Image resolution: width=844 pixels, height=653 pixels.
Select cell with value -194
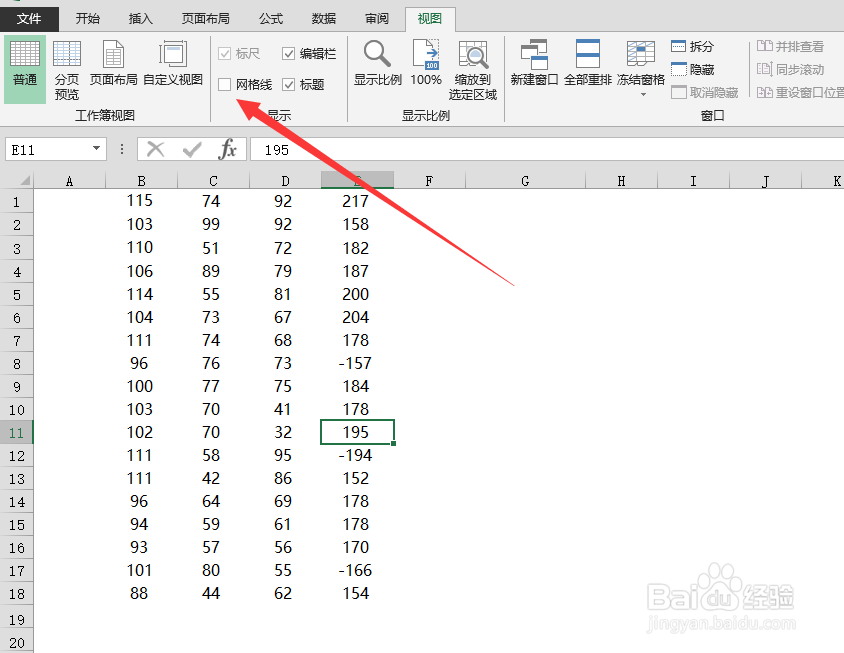357,455
